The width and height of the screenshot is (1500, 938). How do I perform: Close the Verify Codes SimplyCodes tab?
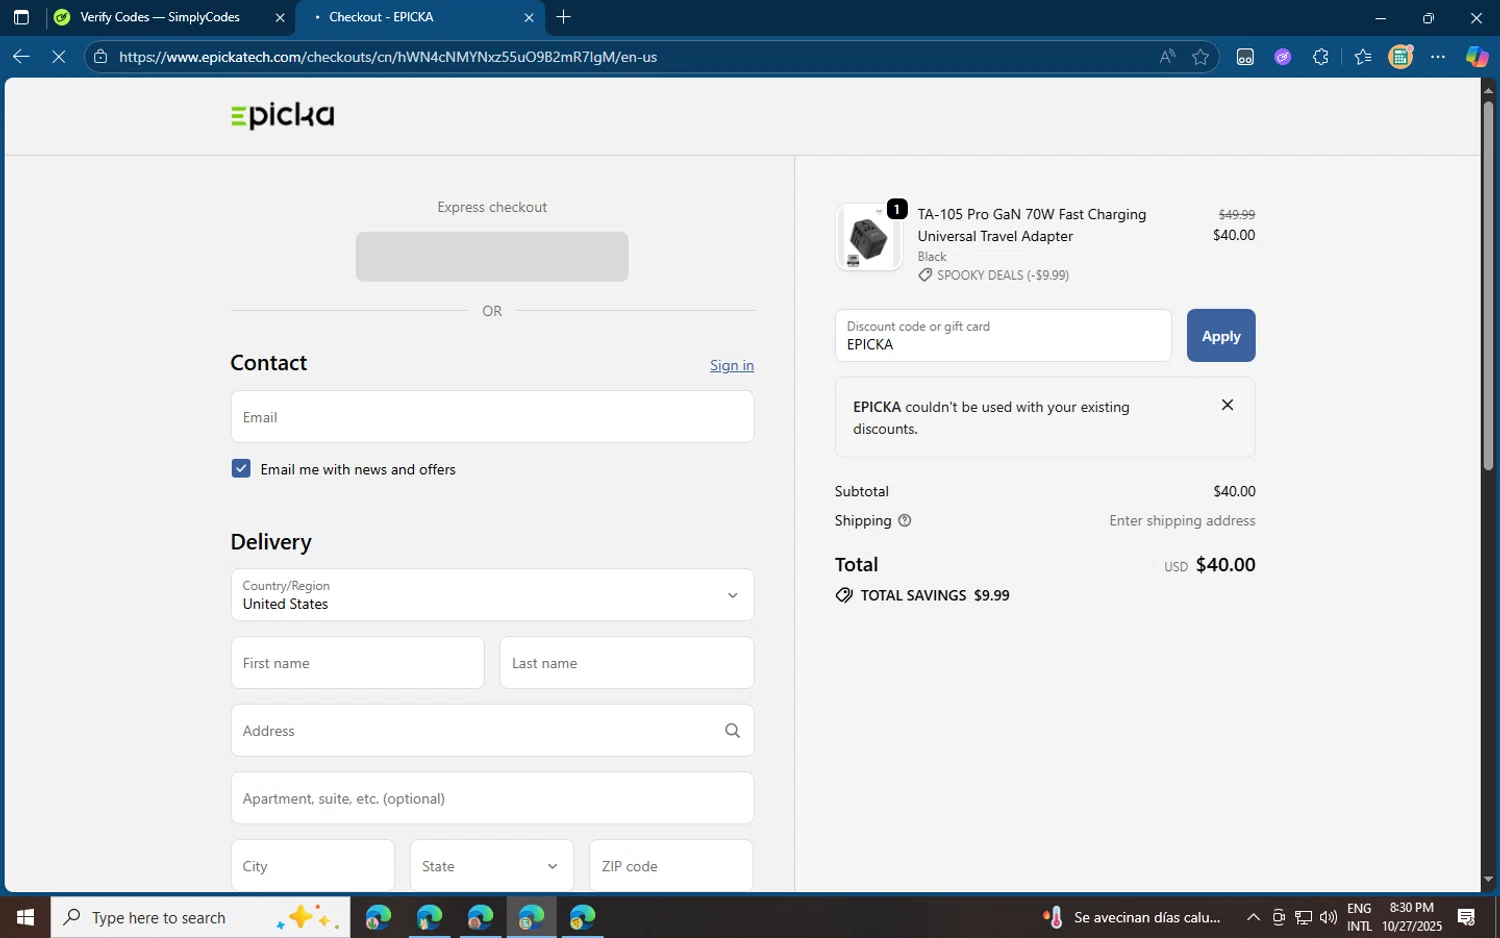[x=280, y=17]
